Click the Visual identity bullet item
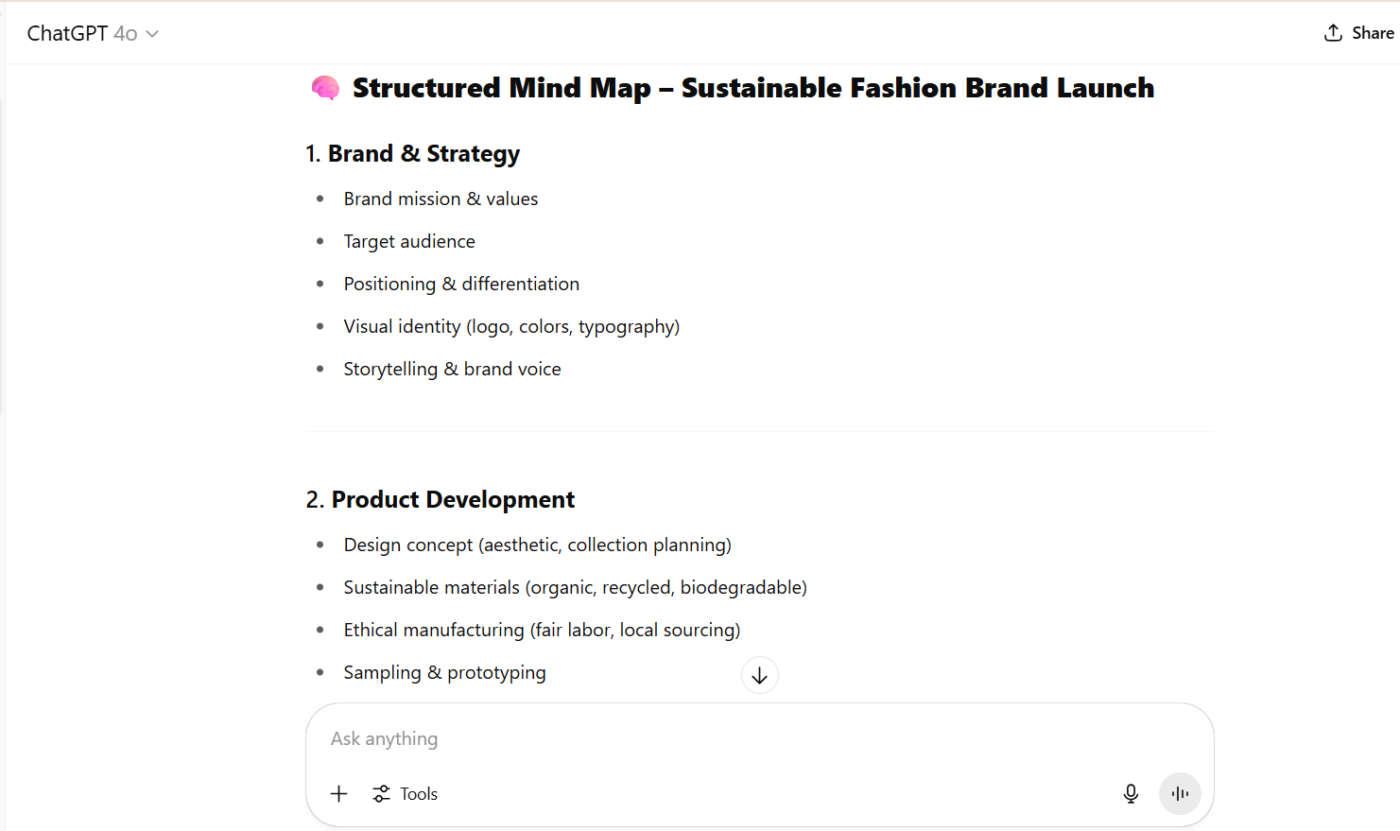 [x=511, y=327]
